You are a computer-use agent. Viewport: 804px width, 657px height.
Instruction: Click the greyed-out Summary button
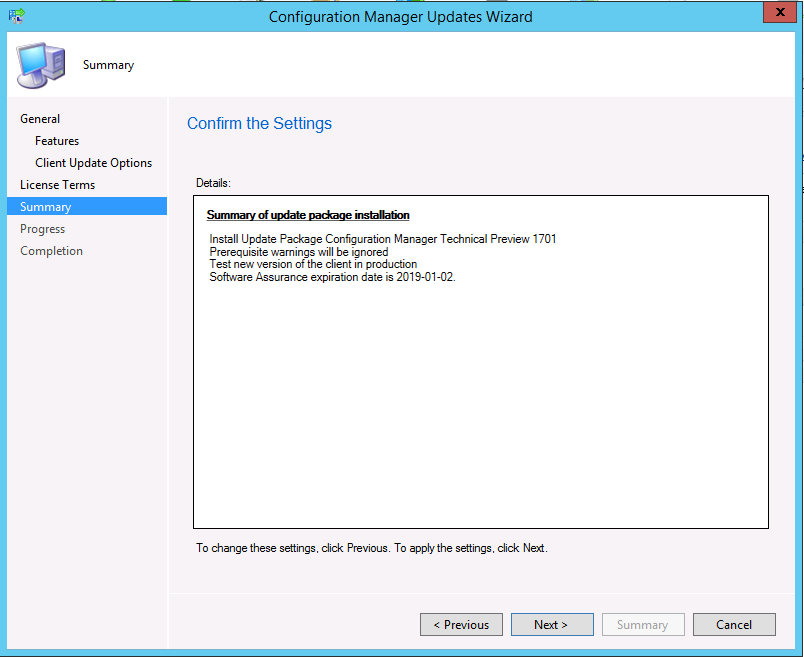pyautogui.click(x=643, y=625)
